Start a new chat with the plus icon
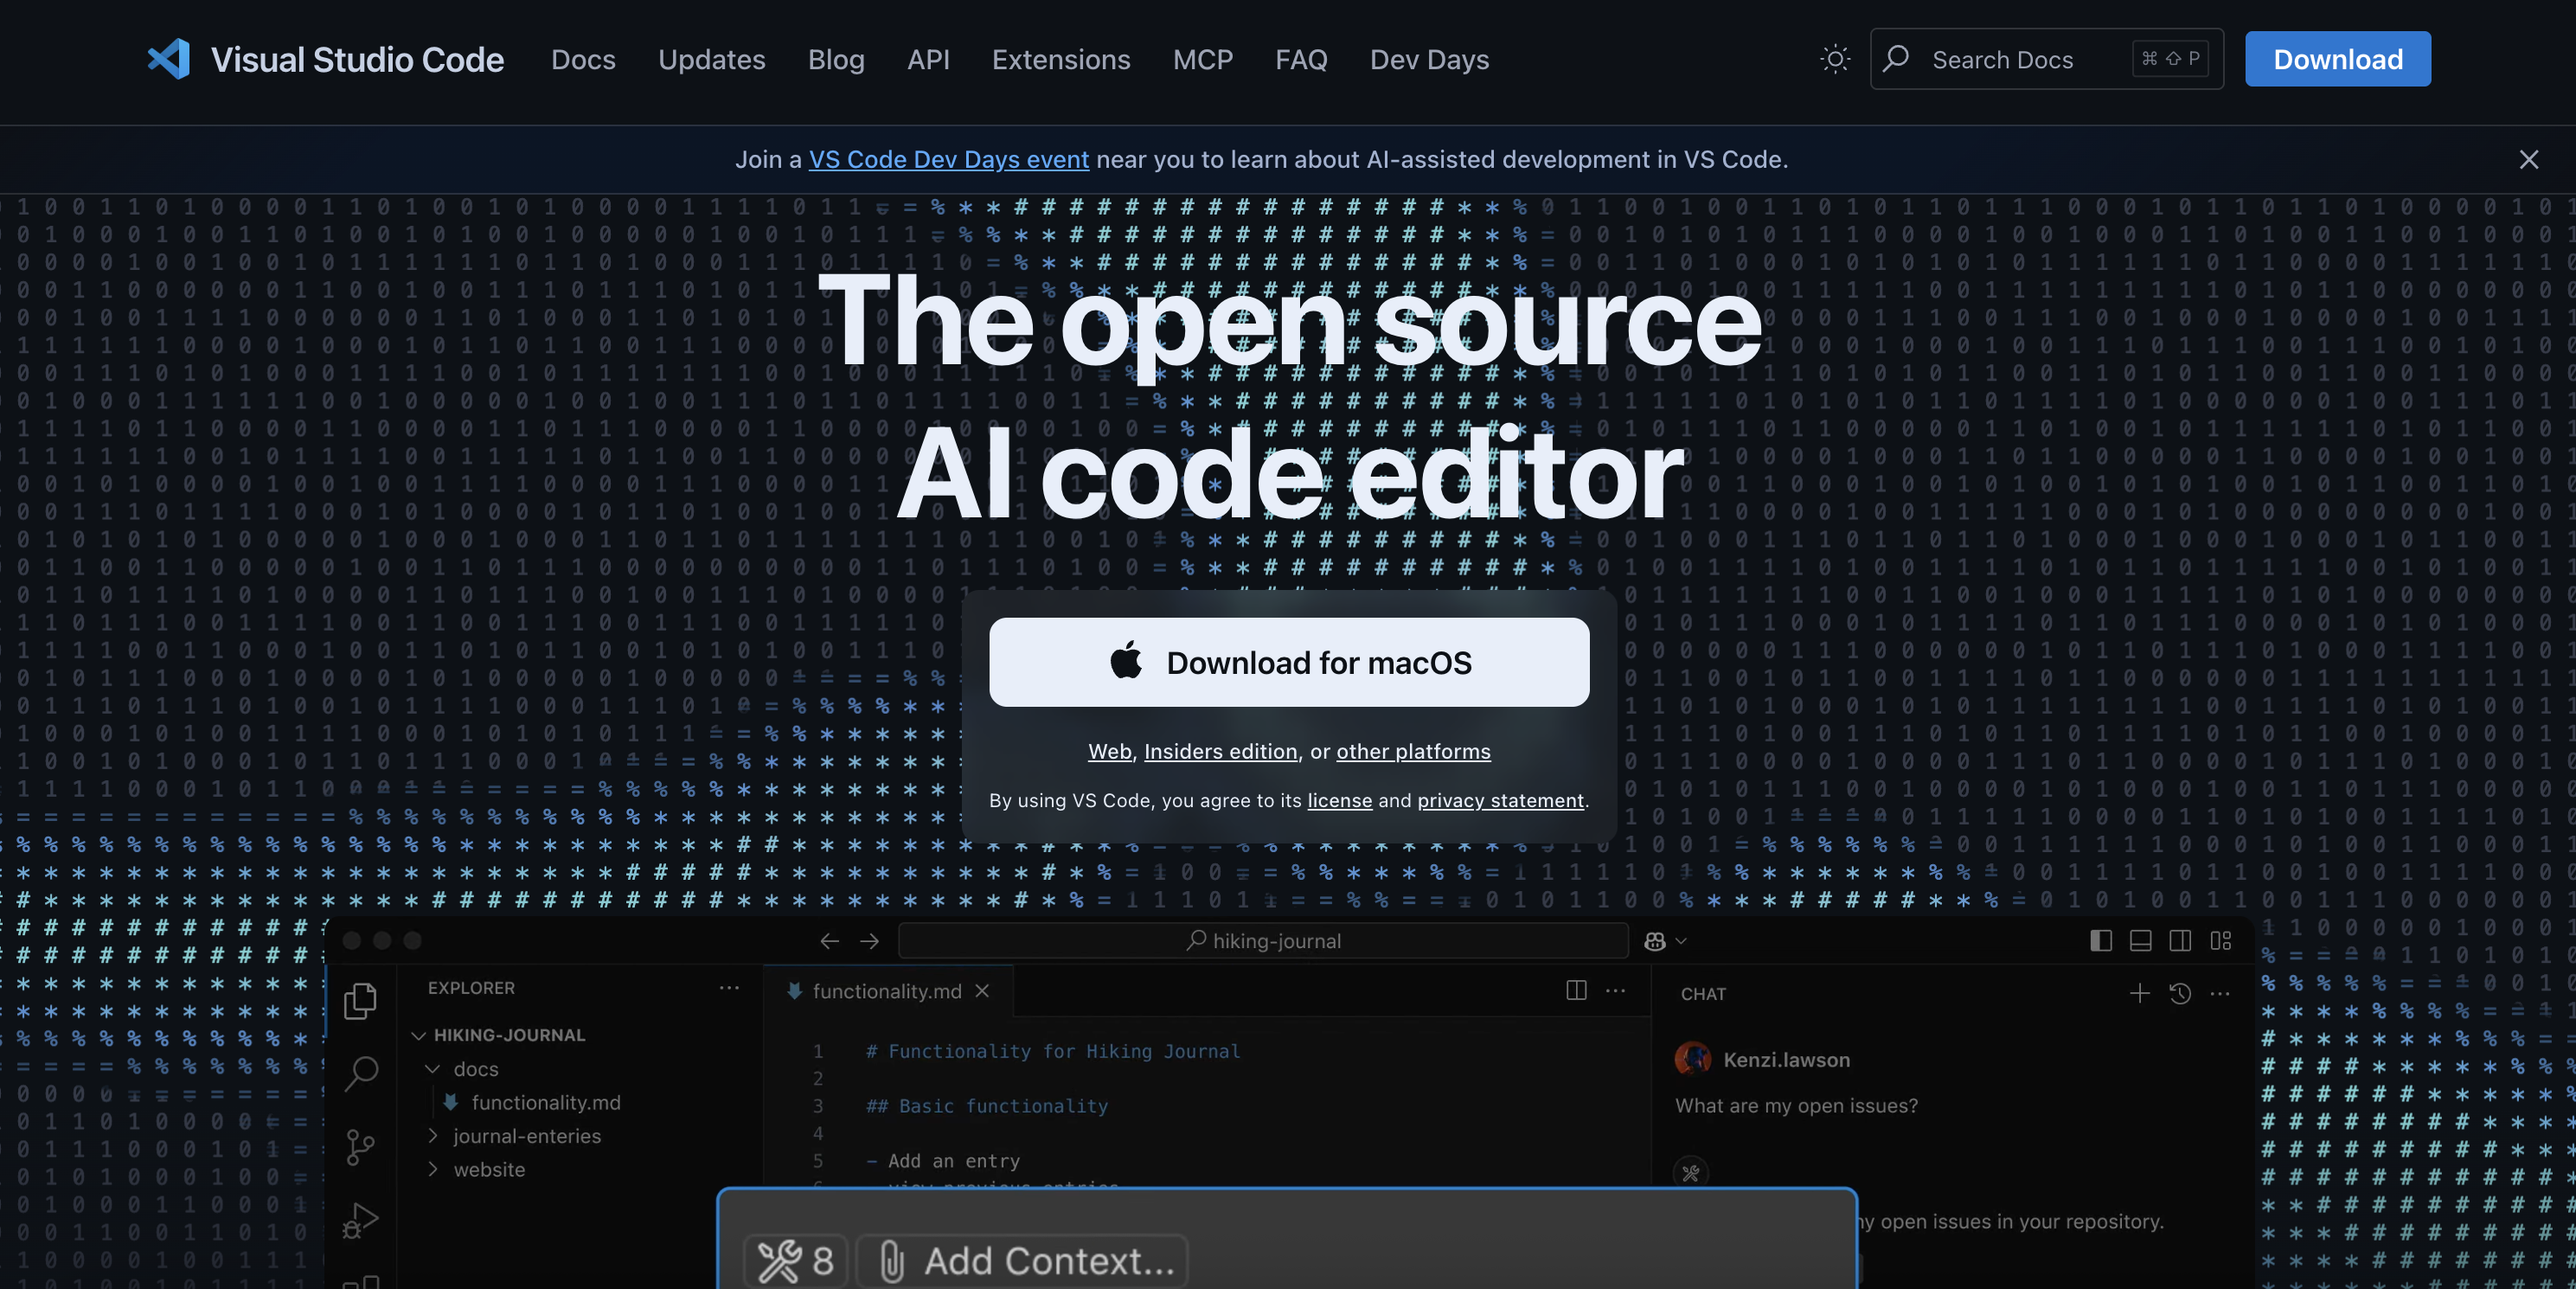This screenshot has height=1289, width=2576. point(2139,993)
